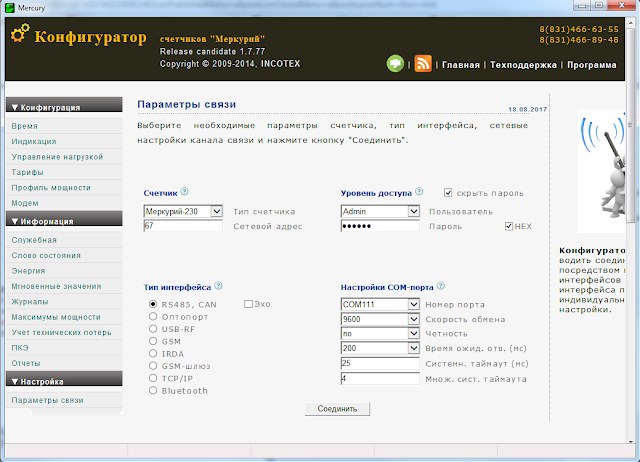
Task: Open help icon next to Уровень доступа
Action: (419, 191)
